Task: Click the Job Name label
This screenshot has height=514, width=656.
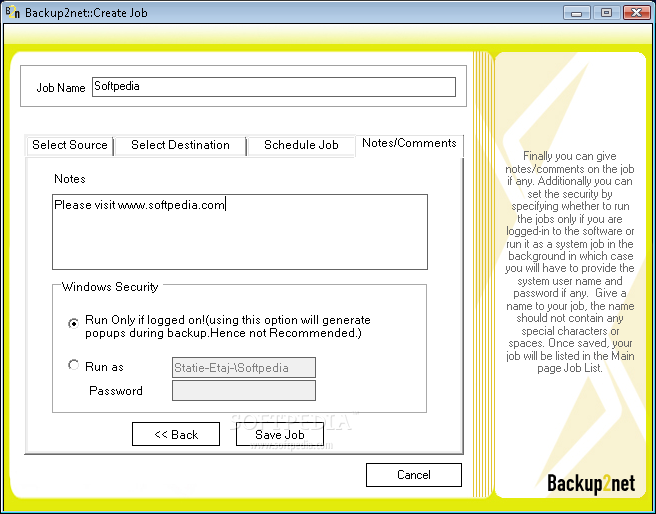Action: pos(61,88)
